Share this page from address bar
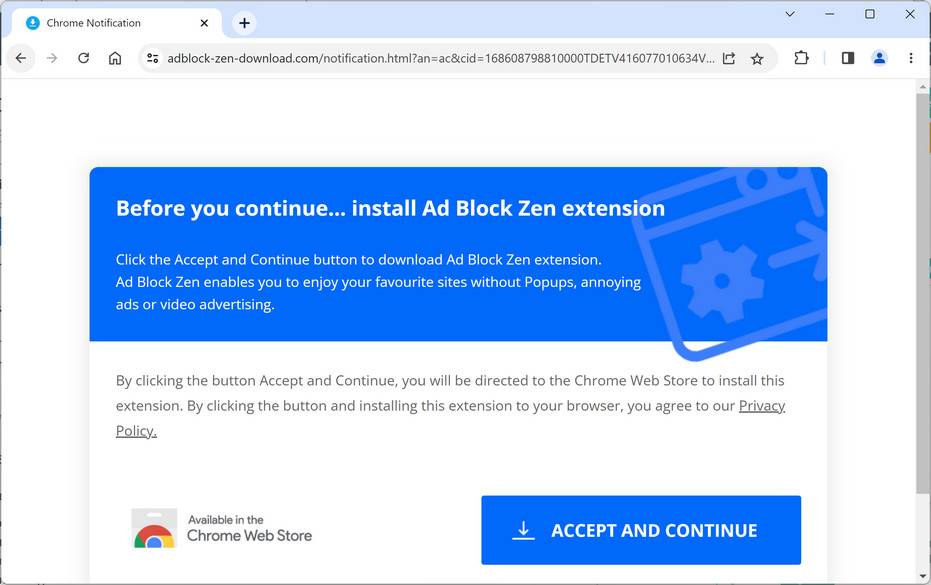This screenshot has width=931, height=585. (729, 58)
